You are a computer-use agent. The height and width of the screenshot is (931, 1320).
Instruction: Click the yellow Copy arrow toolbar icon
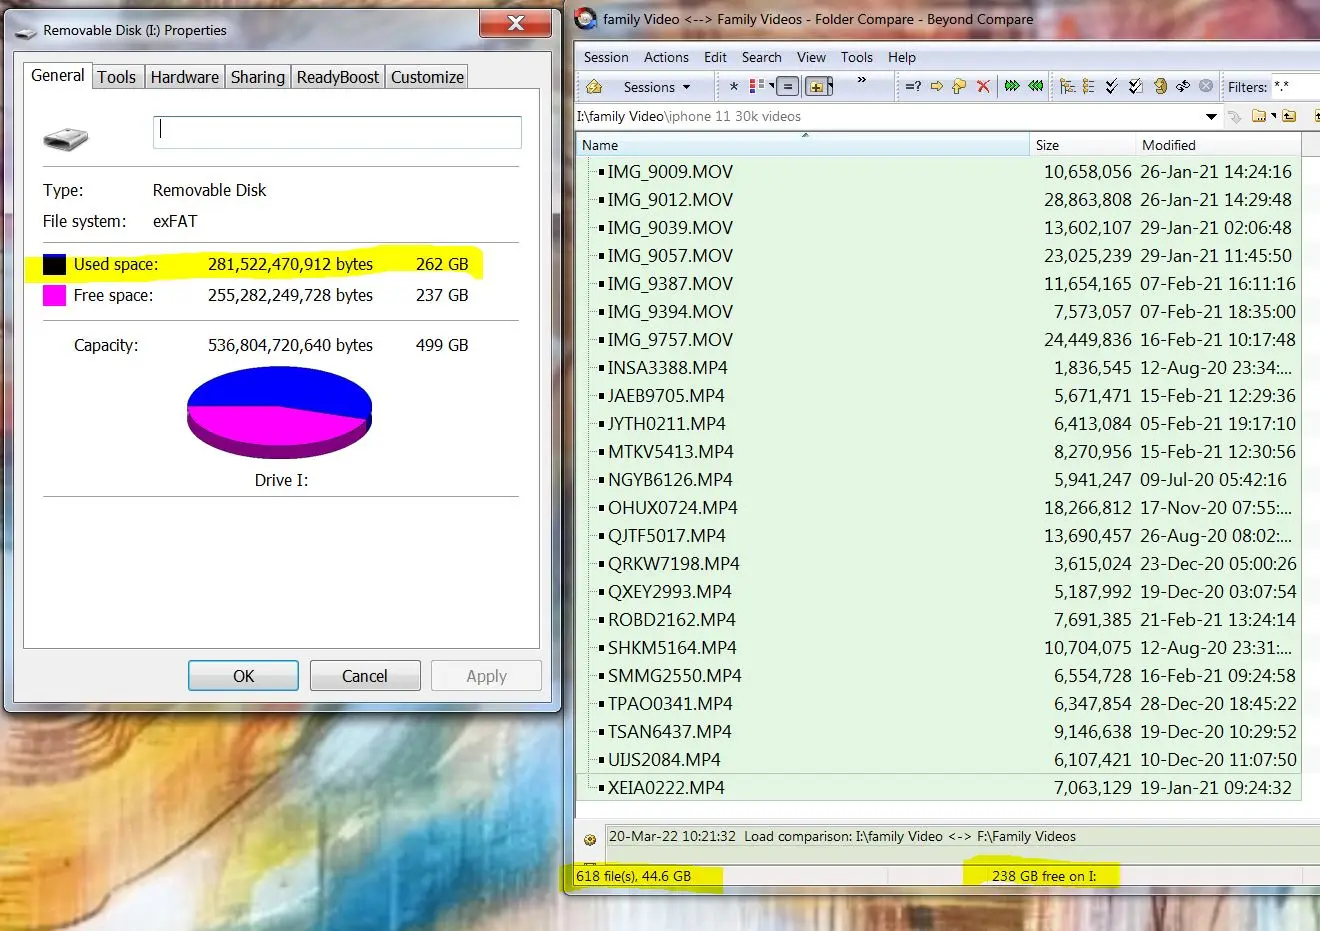pyautogui.click(x=937, y=87)
